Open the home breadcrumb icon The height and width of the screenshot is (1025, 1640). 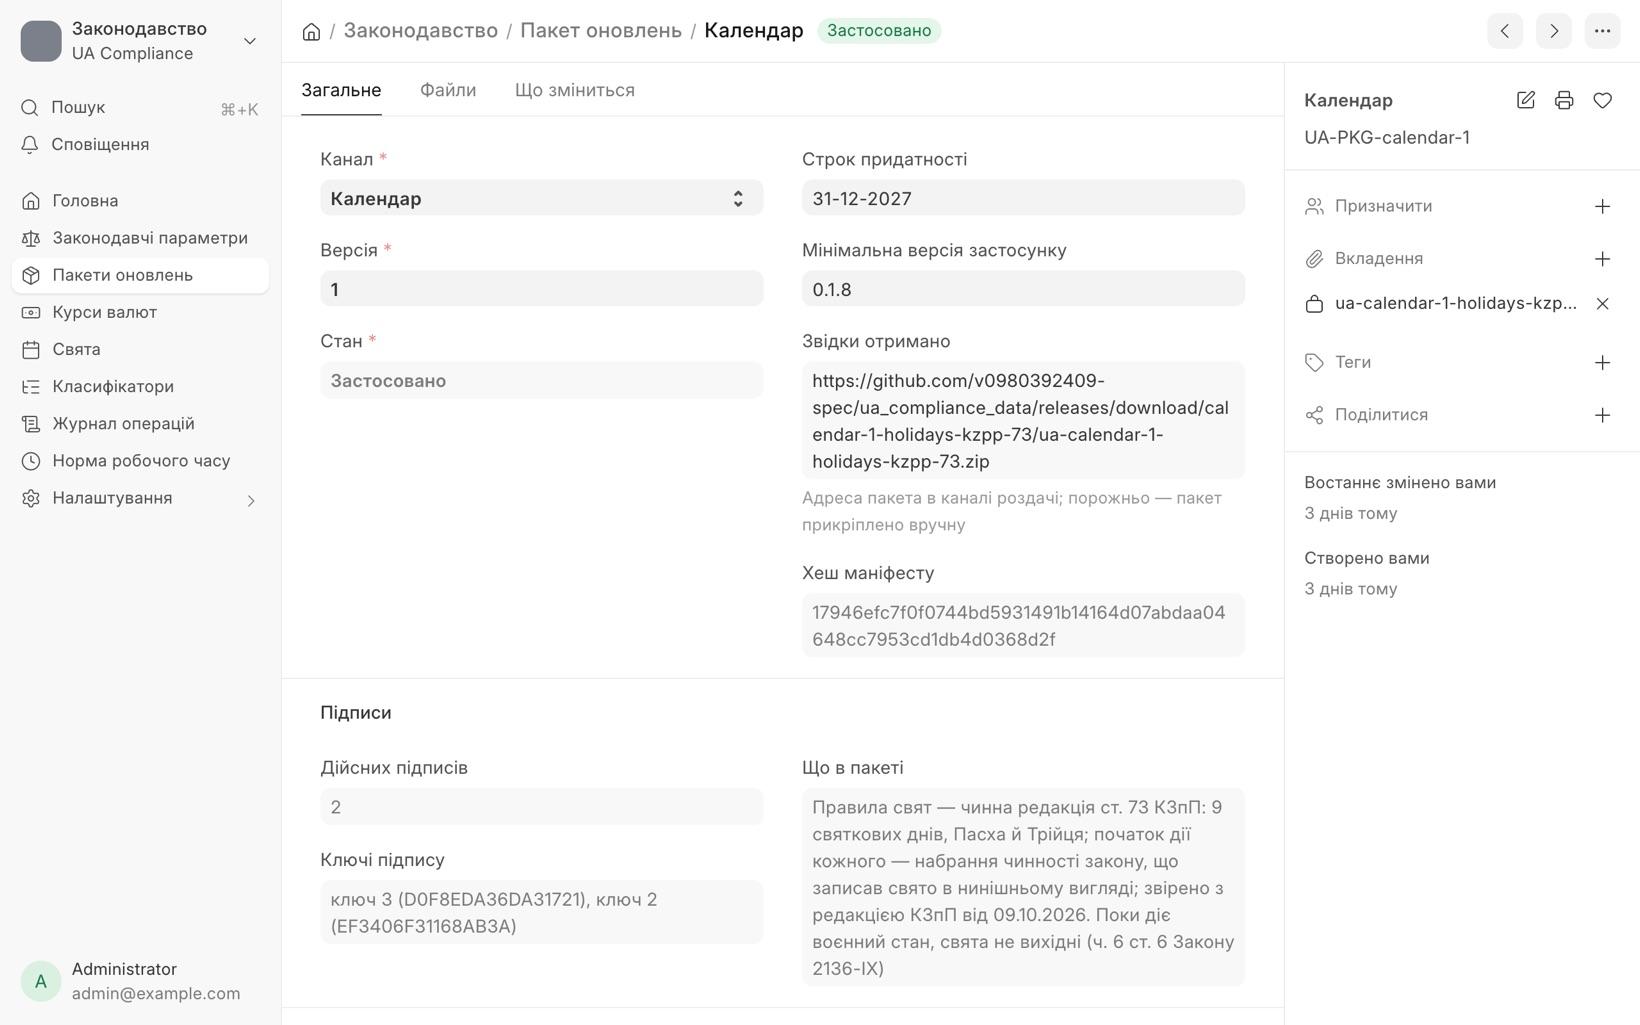coord(311,31)
